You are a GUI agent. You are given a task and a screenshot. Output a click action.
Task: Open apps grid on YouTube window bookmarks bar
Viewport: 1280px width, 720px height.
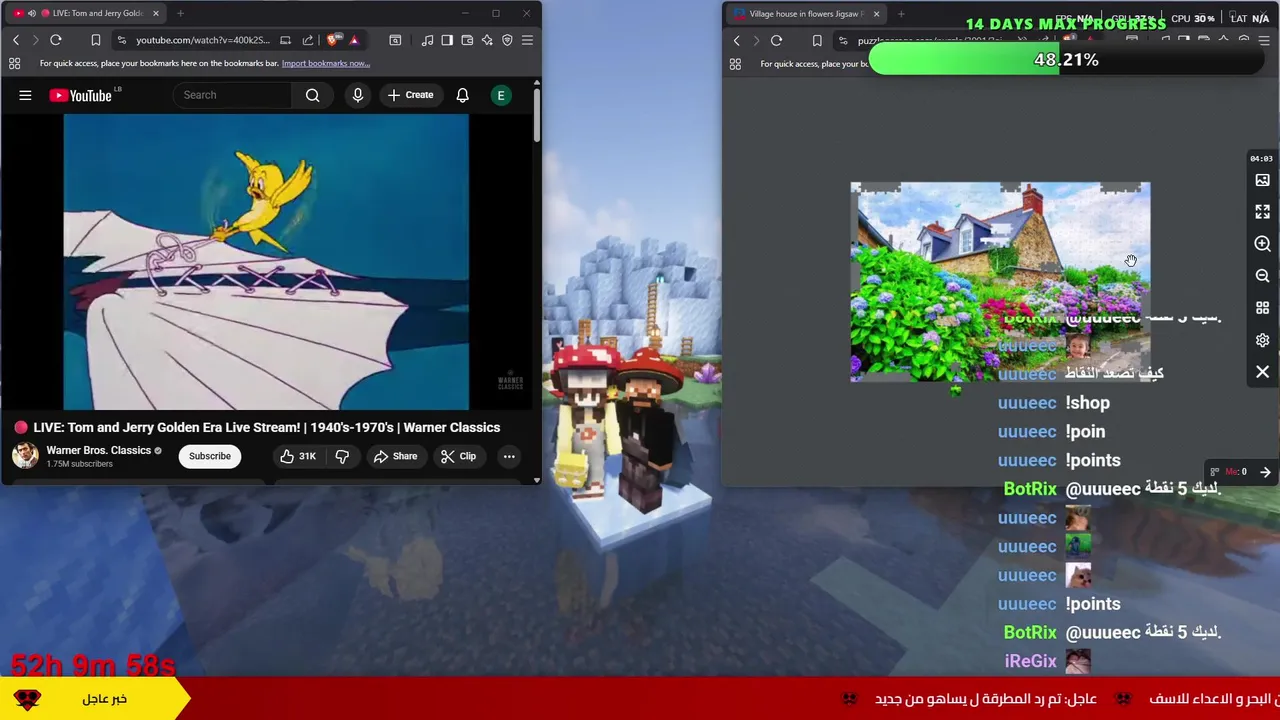point(15,63)
